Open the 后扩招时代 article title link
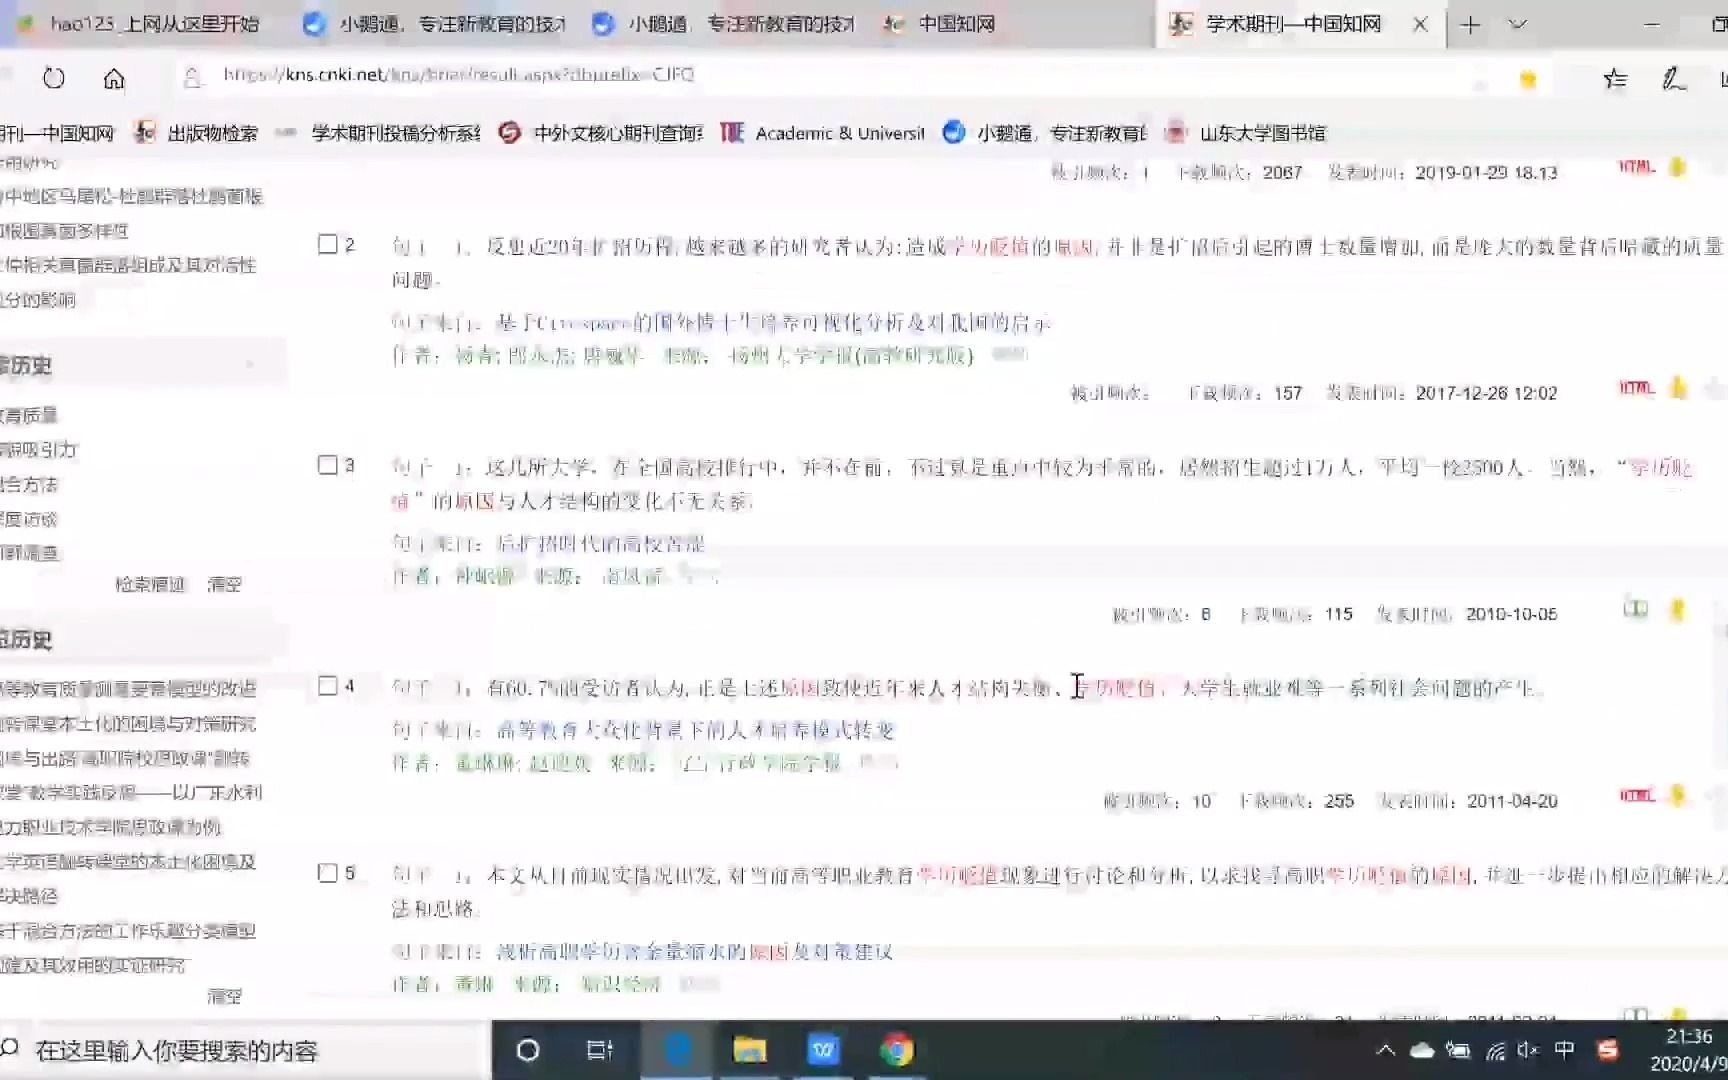Image resolution: width=1728 pixels, height=1080 pixels. click(x=601, y=543)
